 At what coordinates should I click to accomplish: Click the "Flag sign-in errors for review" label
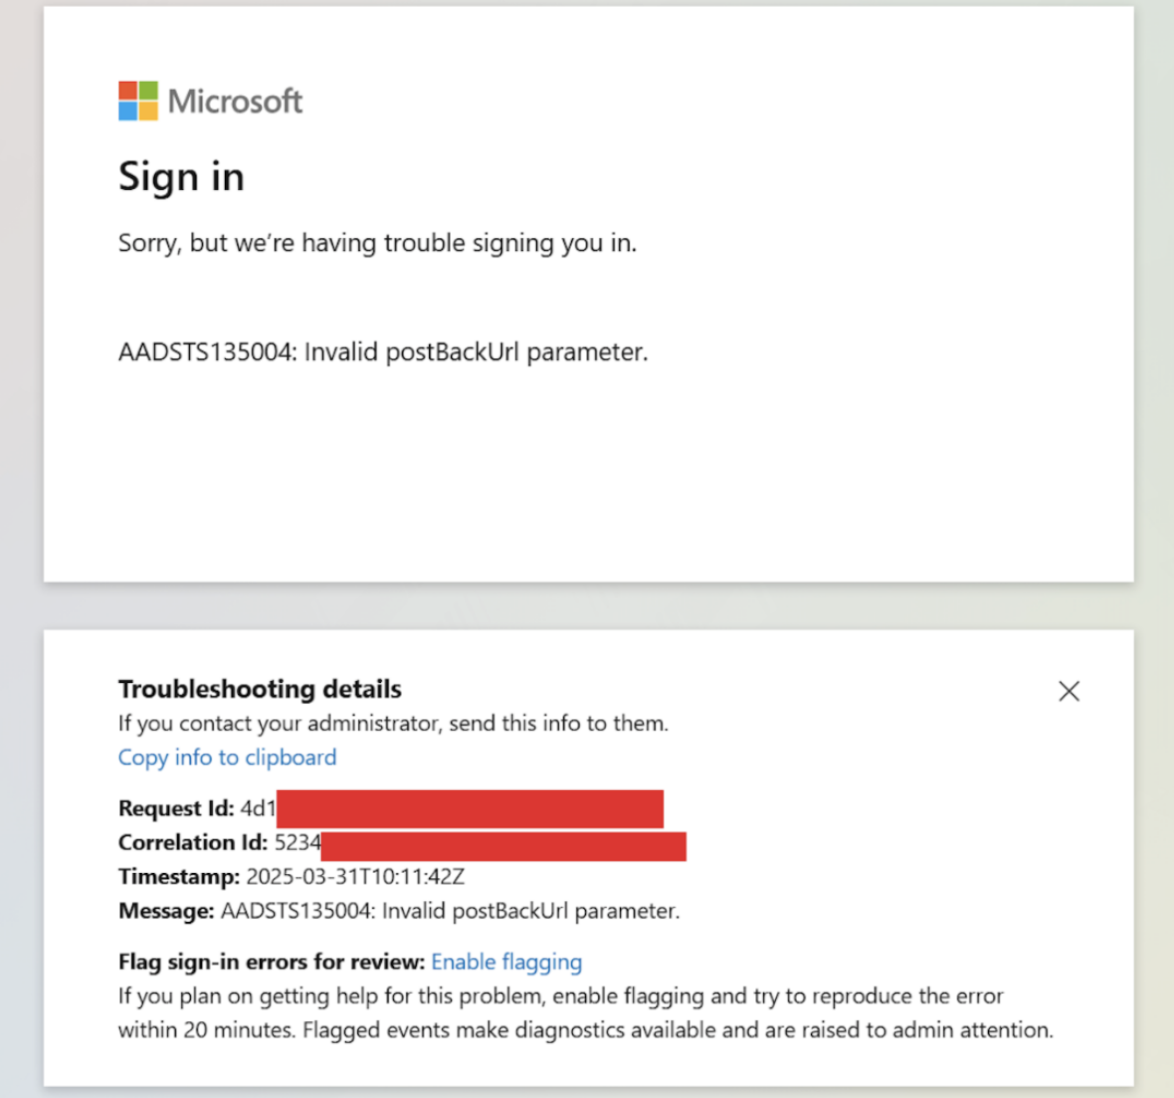271,962
